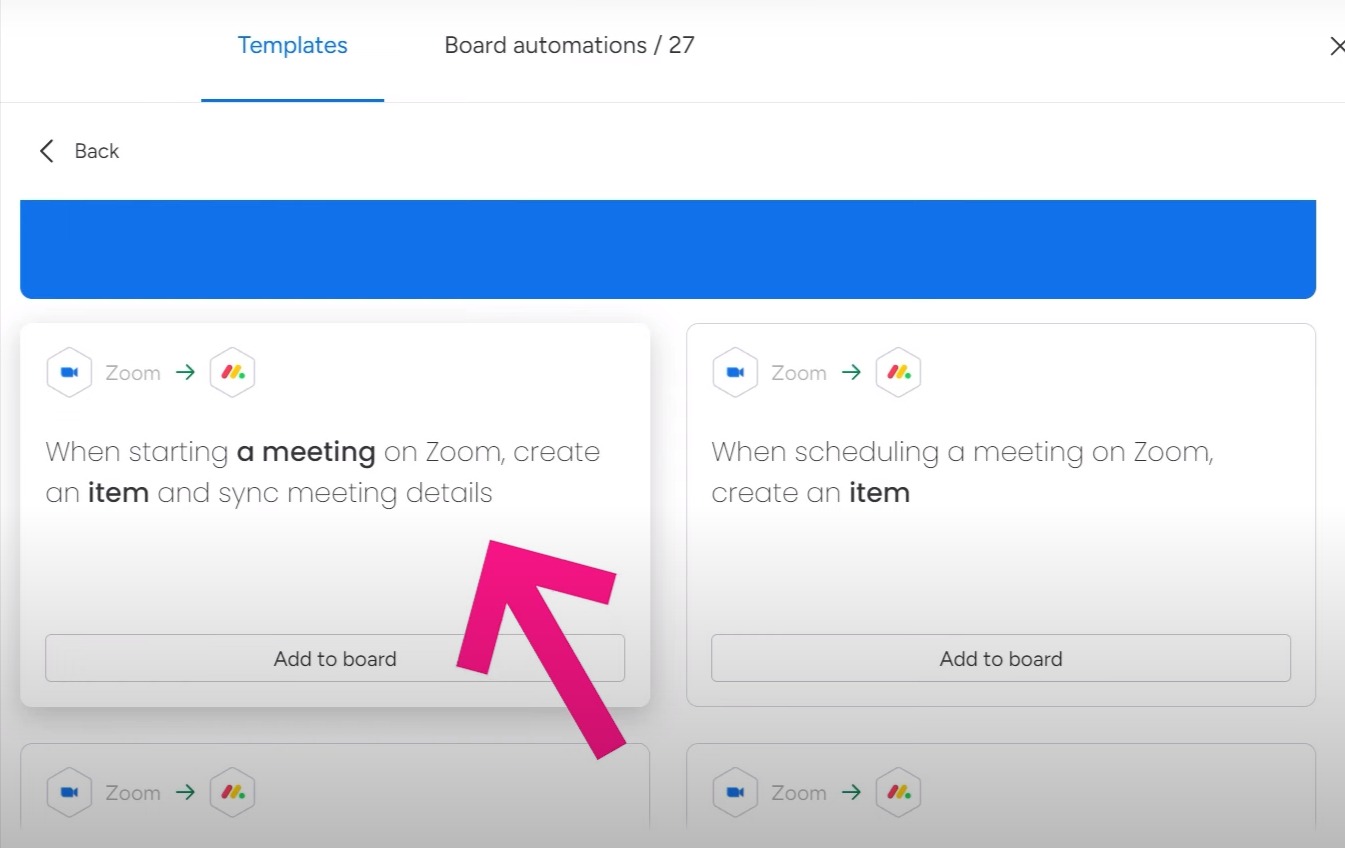Switch to the Templates tab
This screenshot has width=1345, height=848.
[x=292, y=45]
